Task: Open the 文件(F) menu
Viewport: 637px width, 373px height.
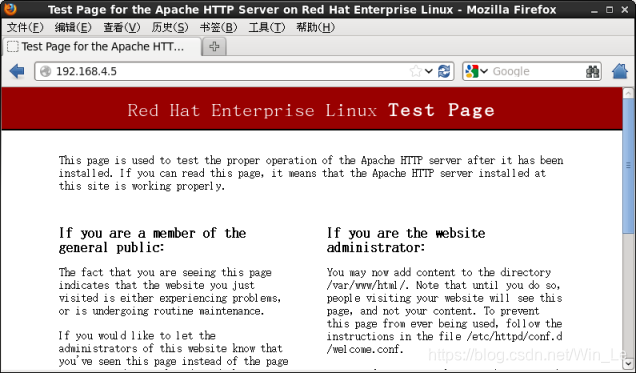Action: (x=25, y=27)
